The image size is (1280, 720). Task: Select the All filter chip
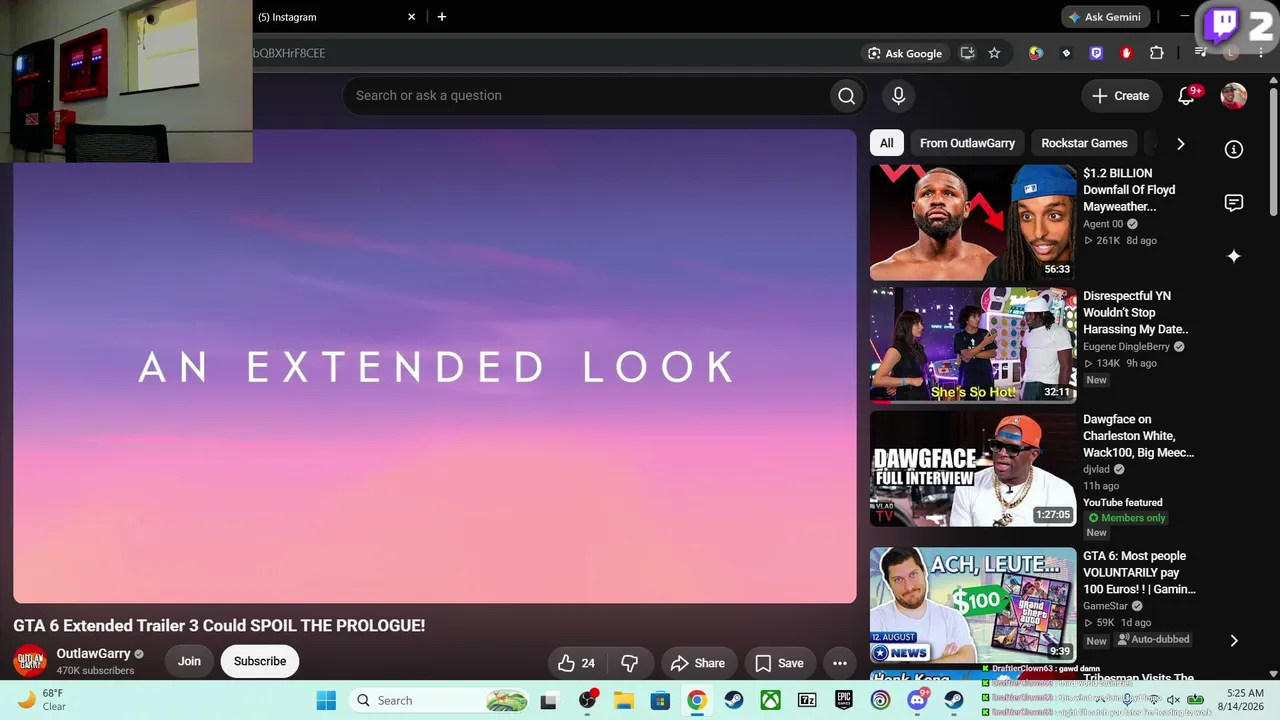[x=887, y=143]
